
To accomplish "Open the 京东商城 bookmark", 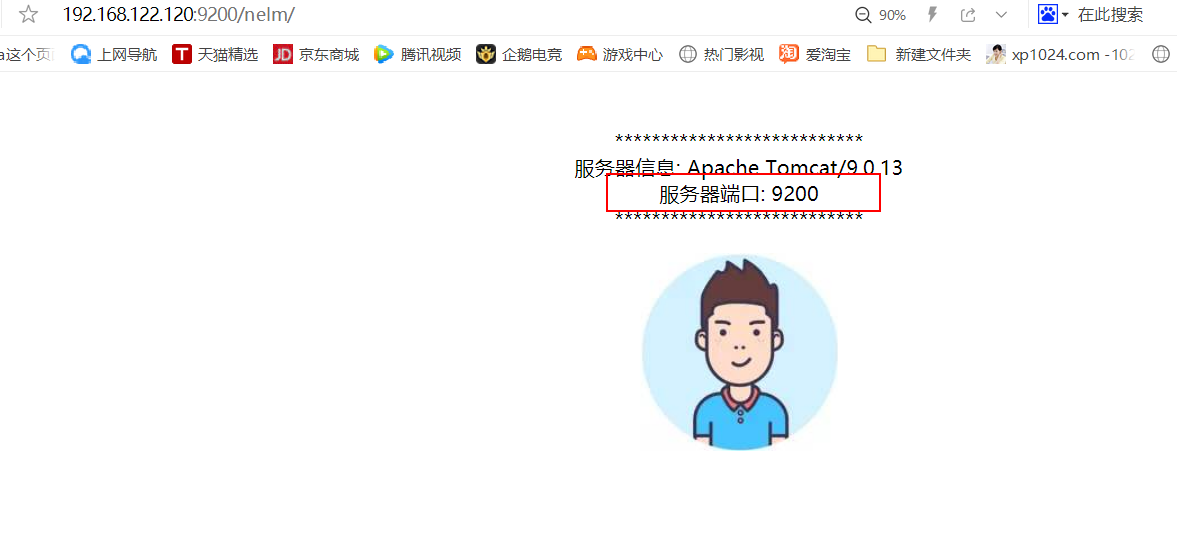I will 316,54.
